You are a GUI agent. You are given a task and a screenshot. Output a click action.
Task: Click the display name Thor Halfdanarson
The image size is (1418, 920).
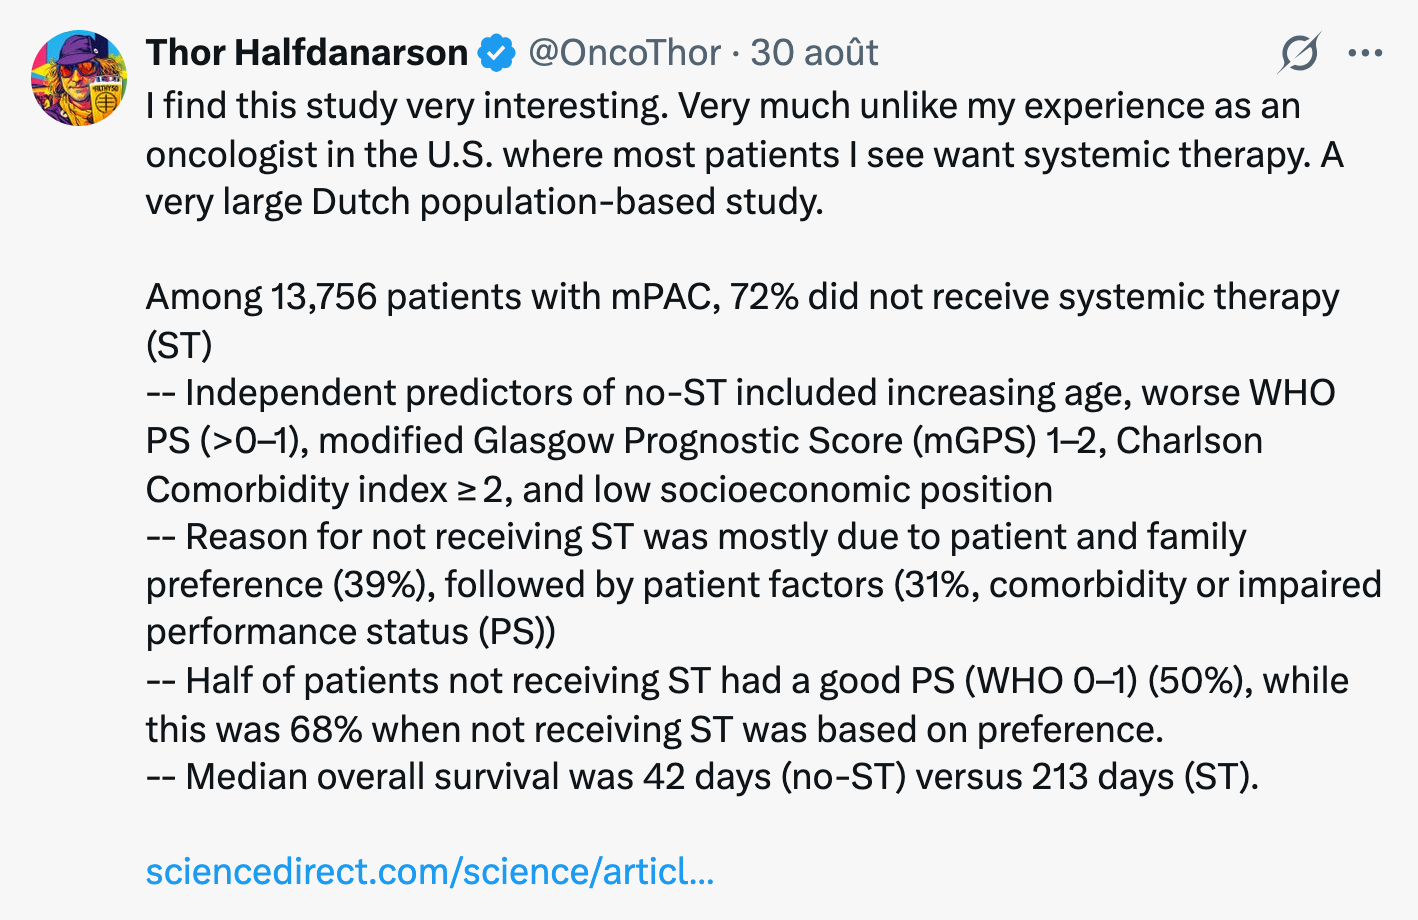click(x=307, y=53)
